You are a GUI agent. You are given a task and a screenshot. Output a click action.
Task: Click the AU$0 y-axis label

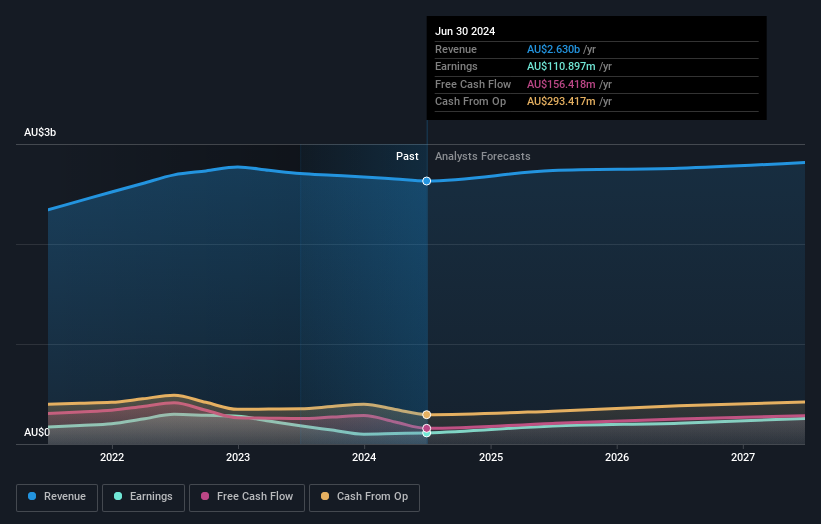coord(37,432)
